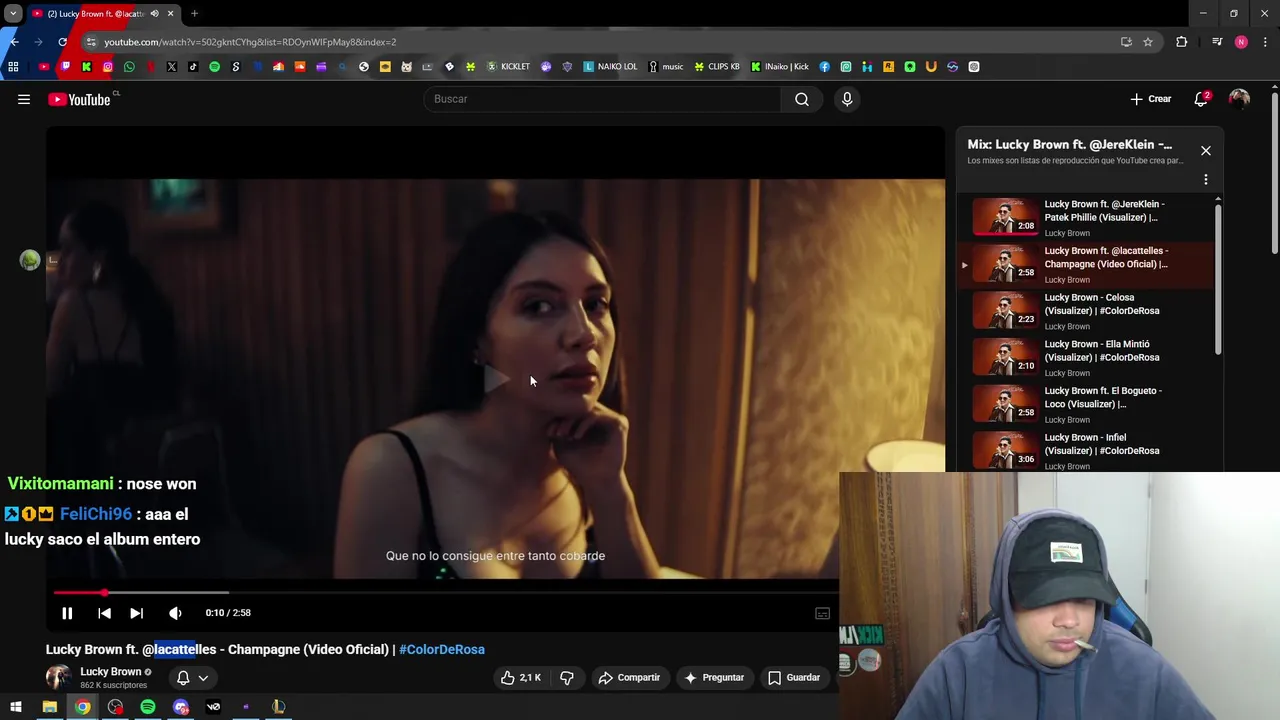Image resolution: width=1280 pixels, height=720 pixels.
Task: Open the Chrome profile avatar
Action: 1241,42
